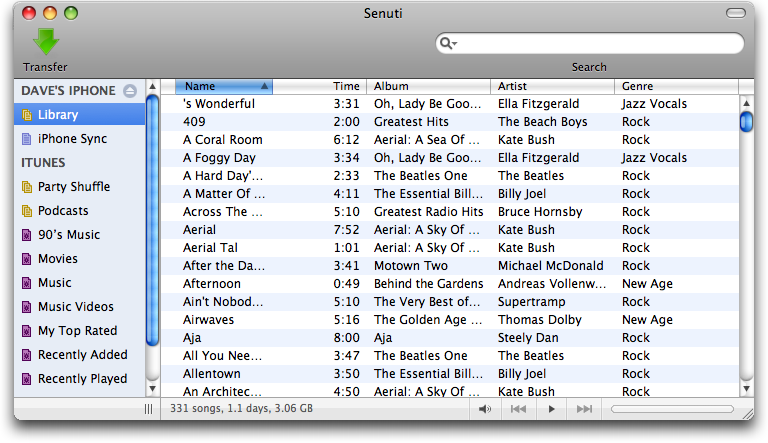Play the selected song
The image size is (768, 443).
[552, 409]
